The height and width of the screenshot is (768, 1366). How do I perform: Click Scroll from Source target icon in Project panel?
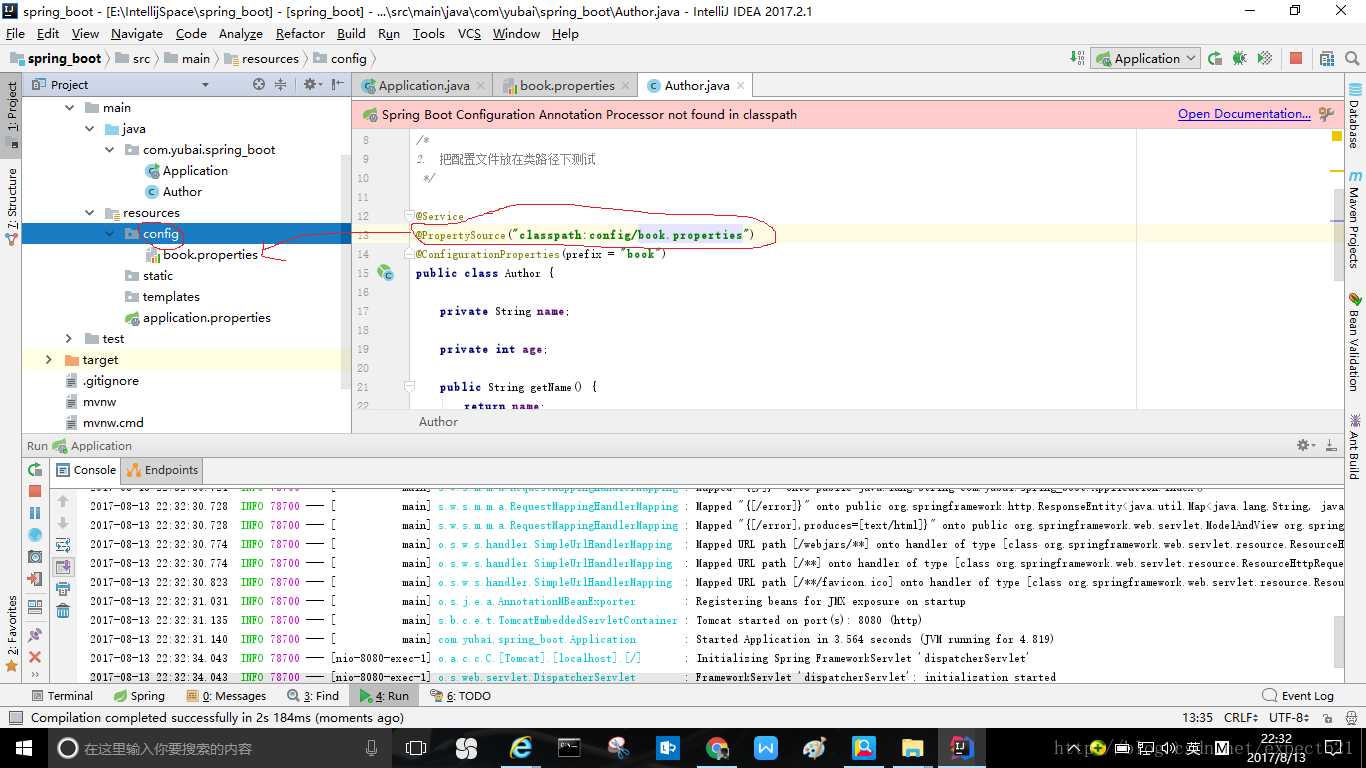coord(259,85)
